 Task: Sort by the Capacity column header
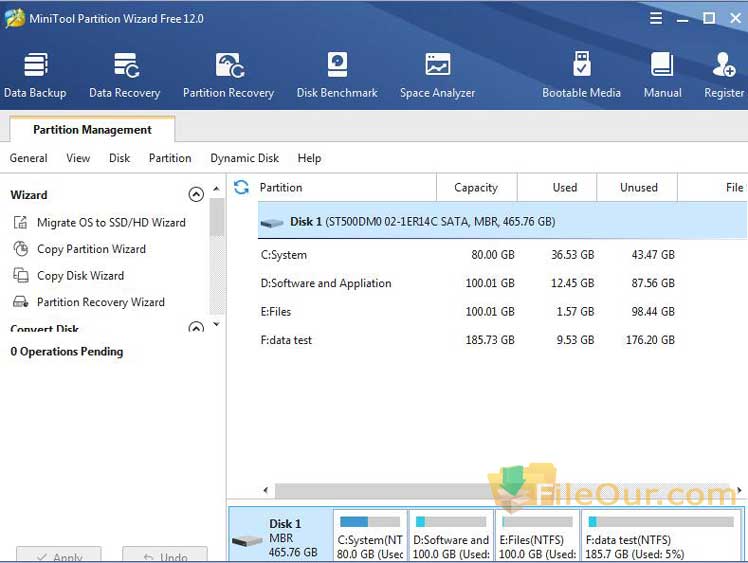click(476, 188)
